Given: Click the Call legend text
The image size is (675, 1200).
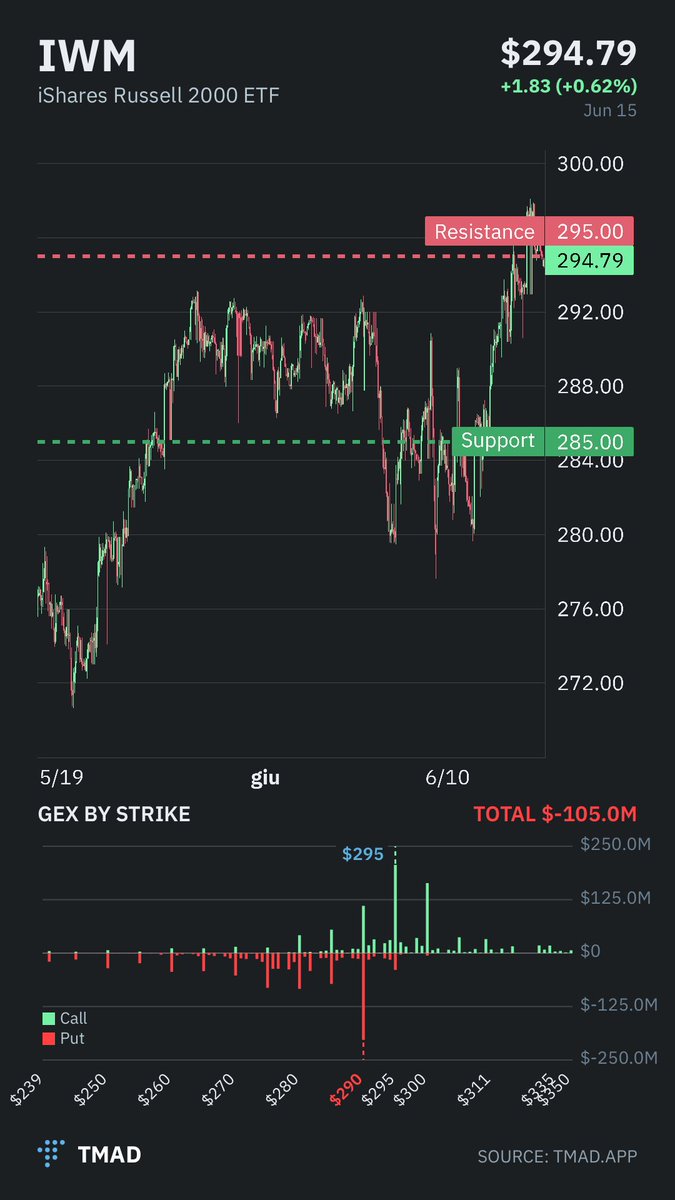Looking at the screenshot, I should point(74,1018).
